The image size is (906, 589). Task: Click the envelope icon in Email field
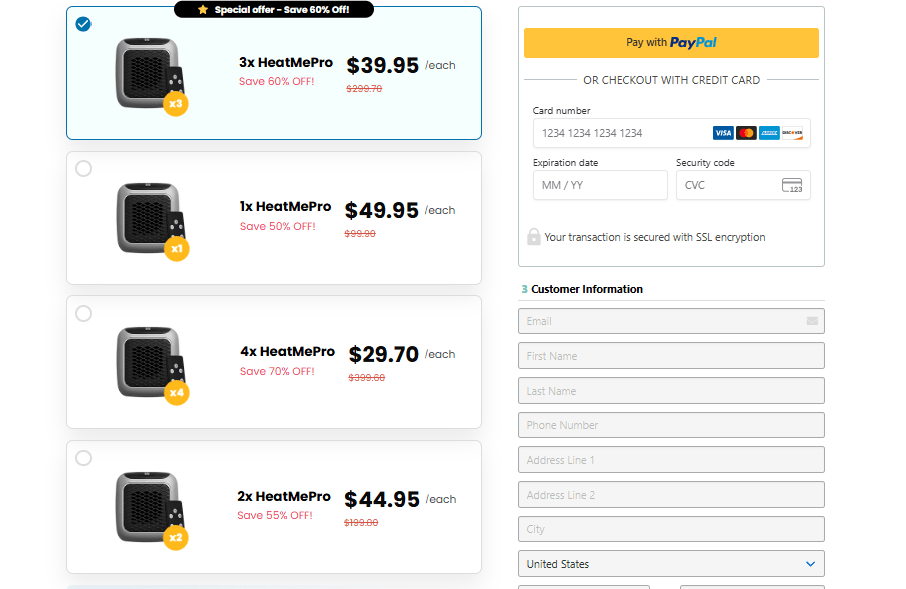tap(812, 320)
